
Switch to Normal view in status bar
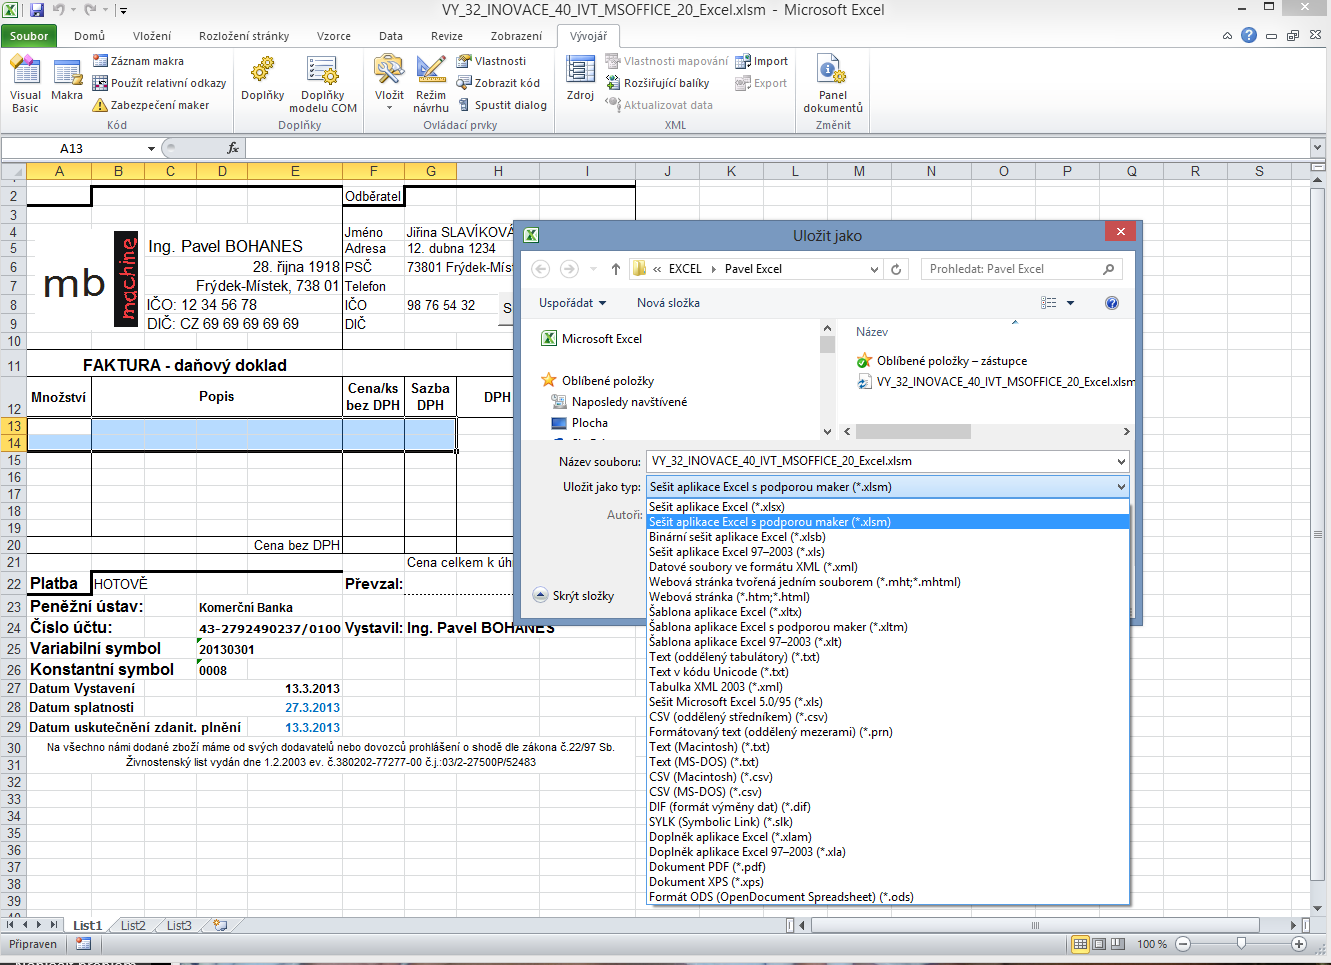point(1080,944)
